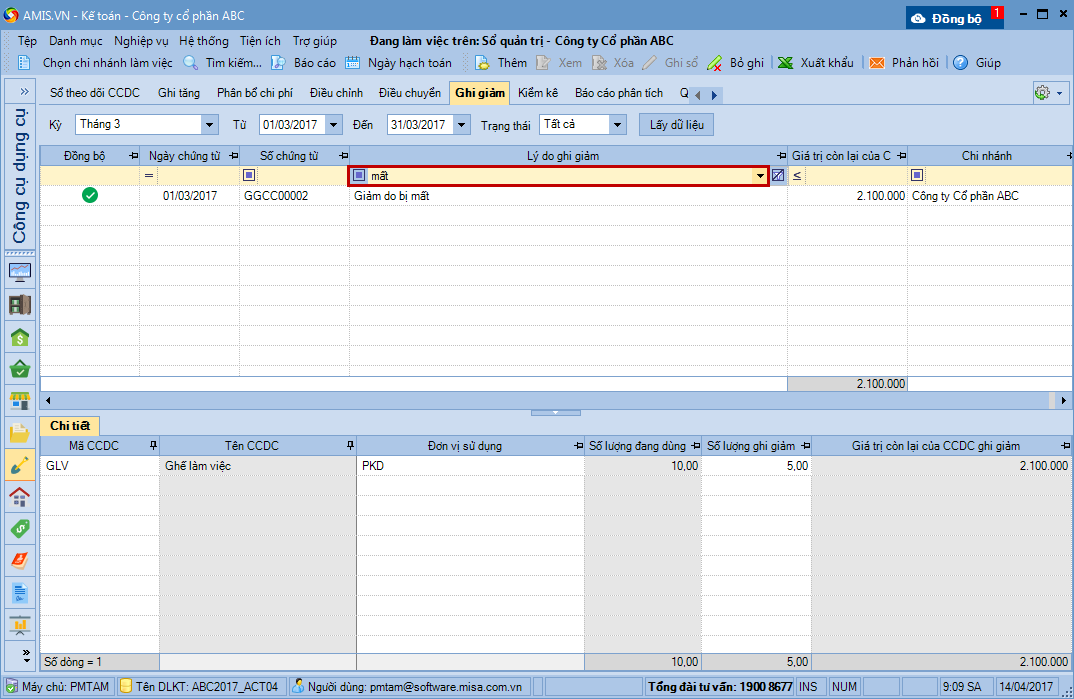This screenshot has height=699, width=1074.
Task: Click the Tìm kiếm search magnifier icon
Action: point(191,63)
